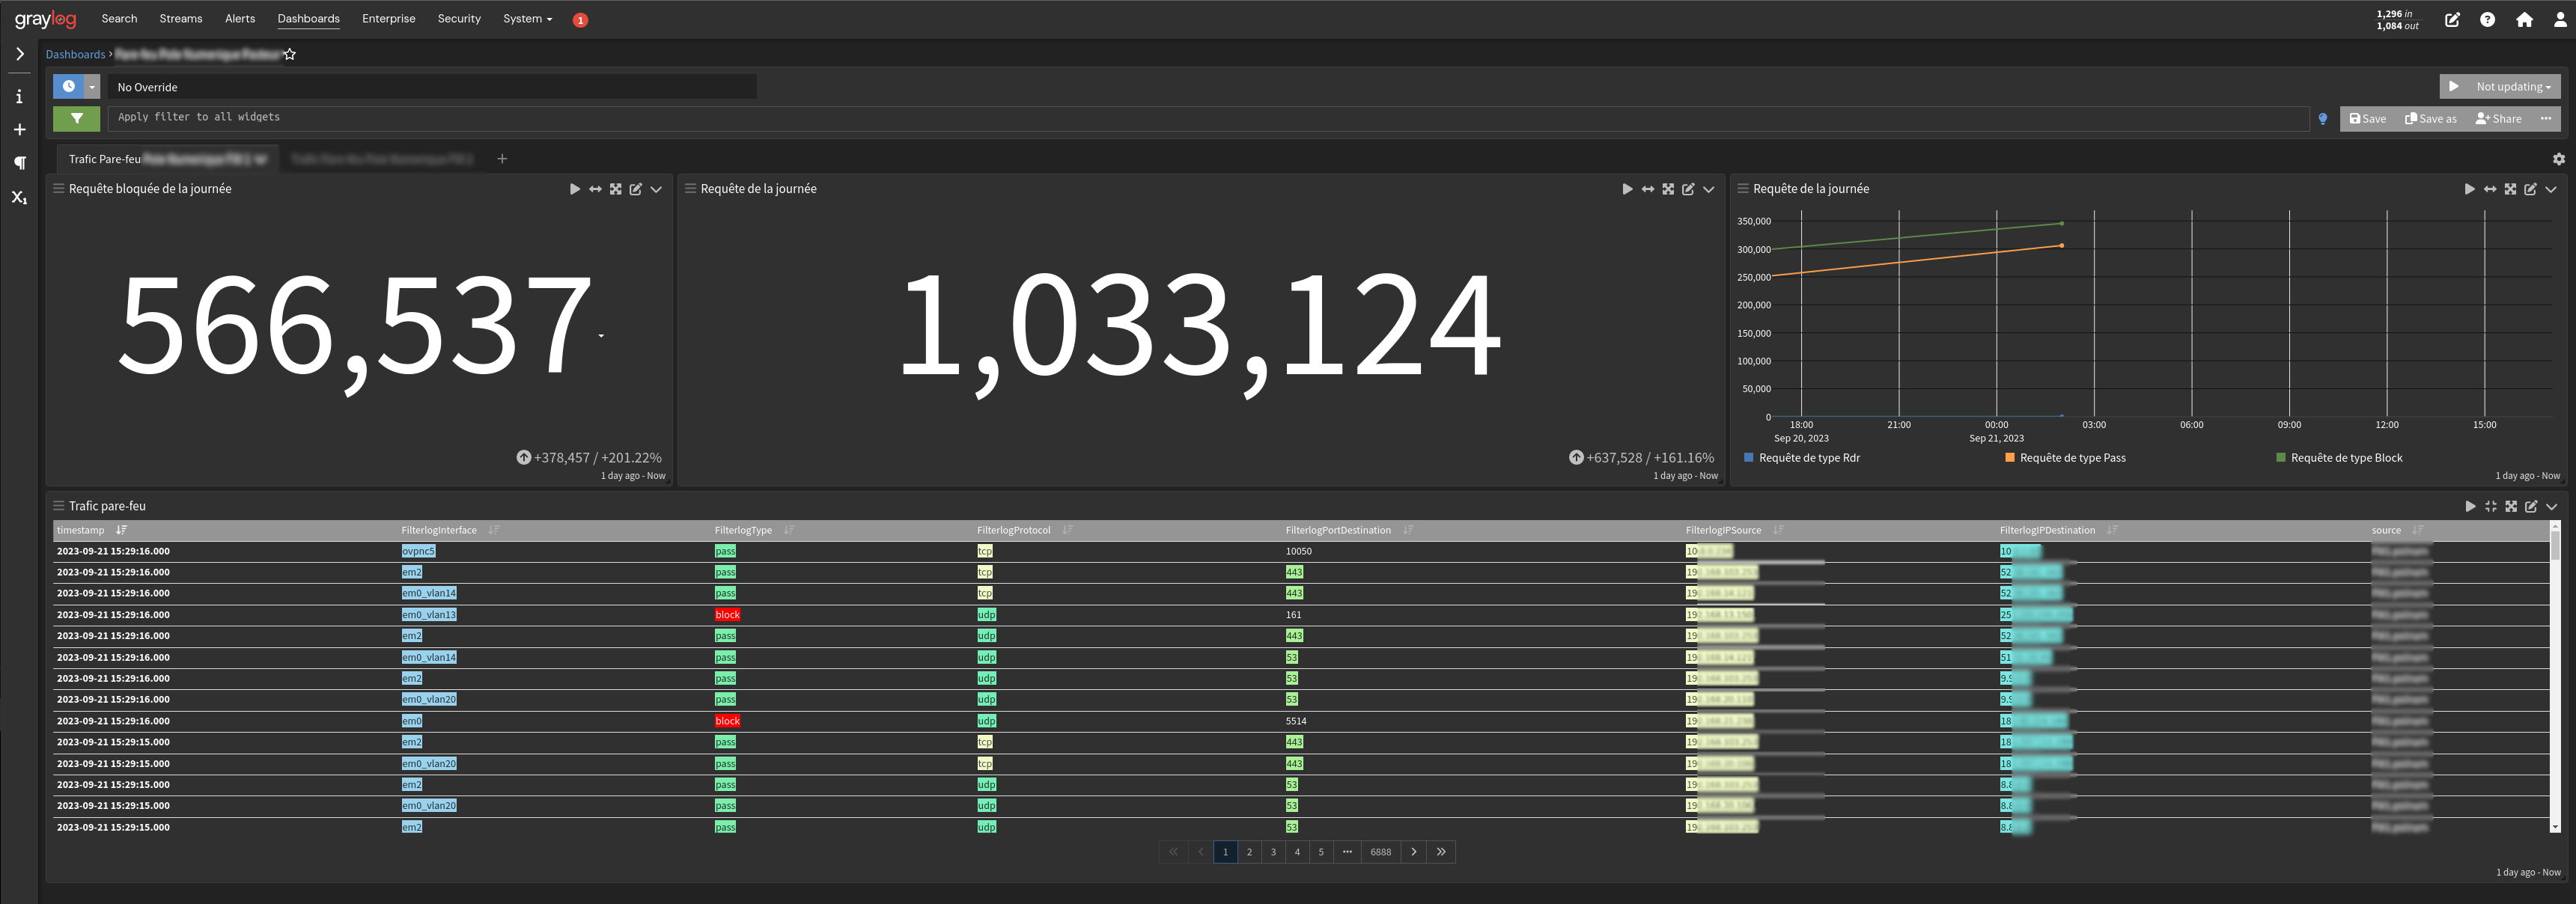Screen dimensions: 2576x904
Task: Expand time range type dropdown next to clock
Action: (92, 87)
